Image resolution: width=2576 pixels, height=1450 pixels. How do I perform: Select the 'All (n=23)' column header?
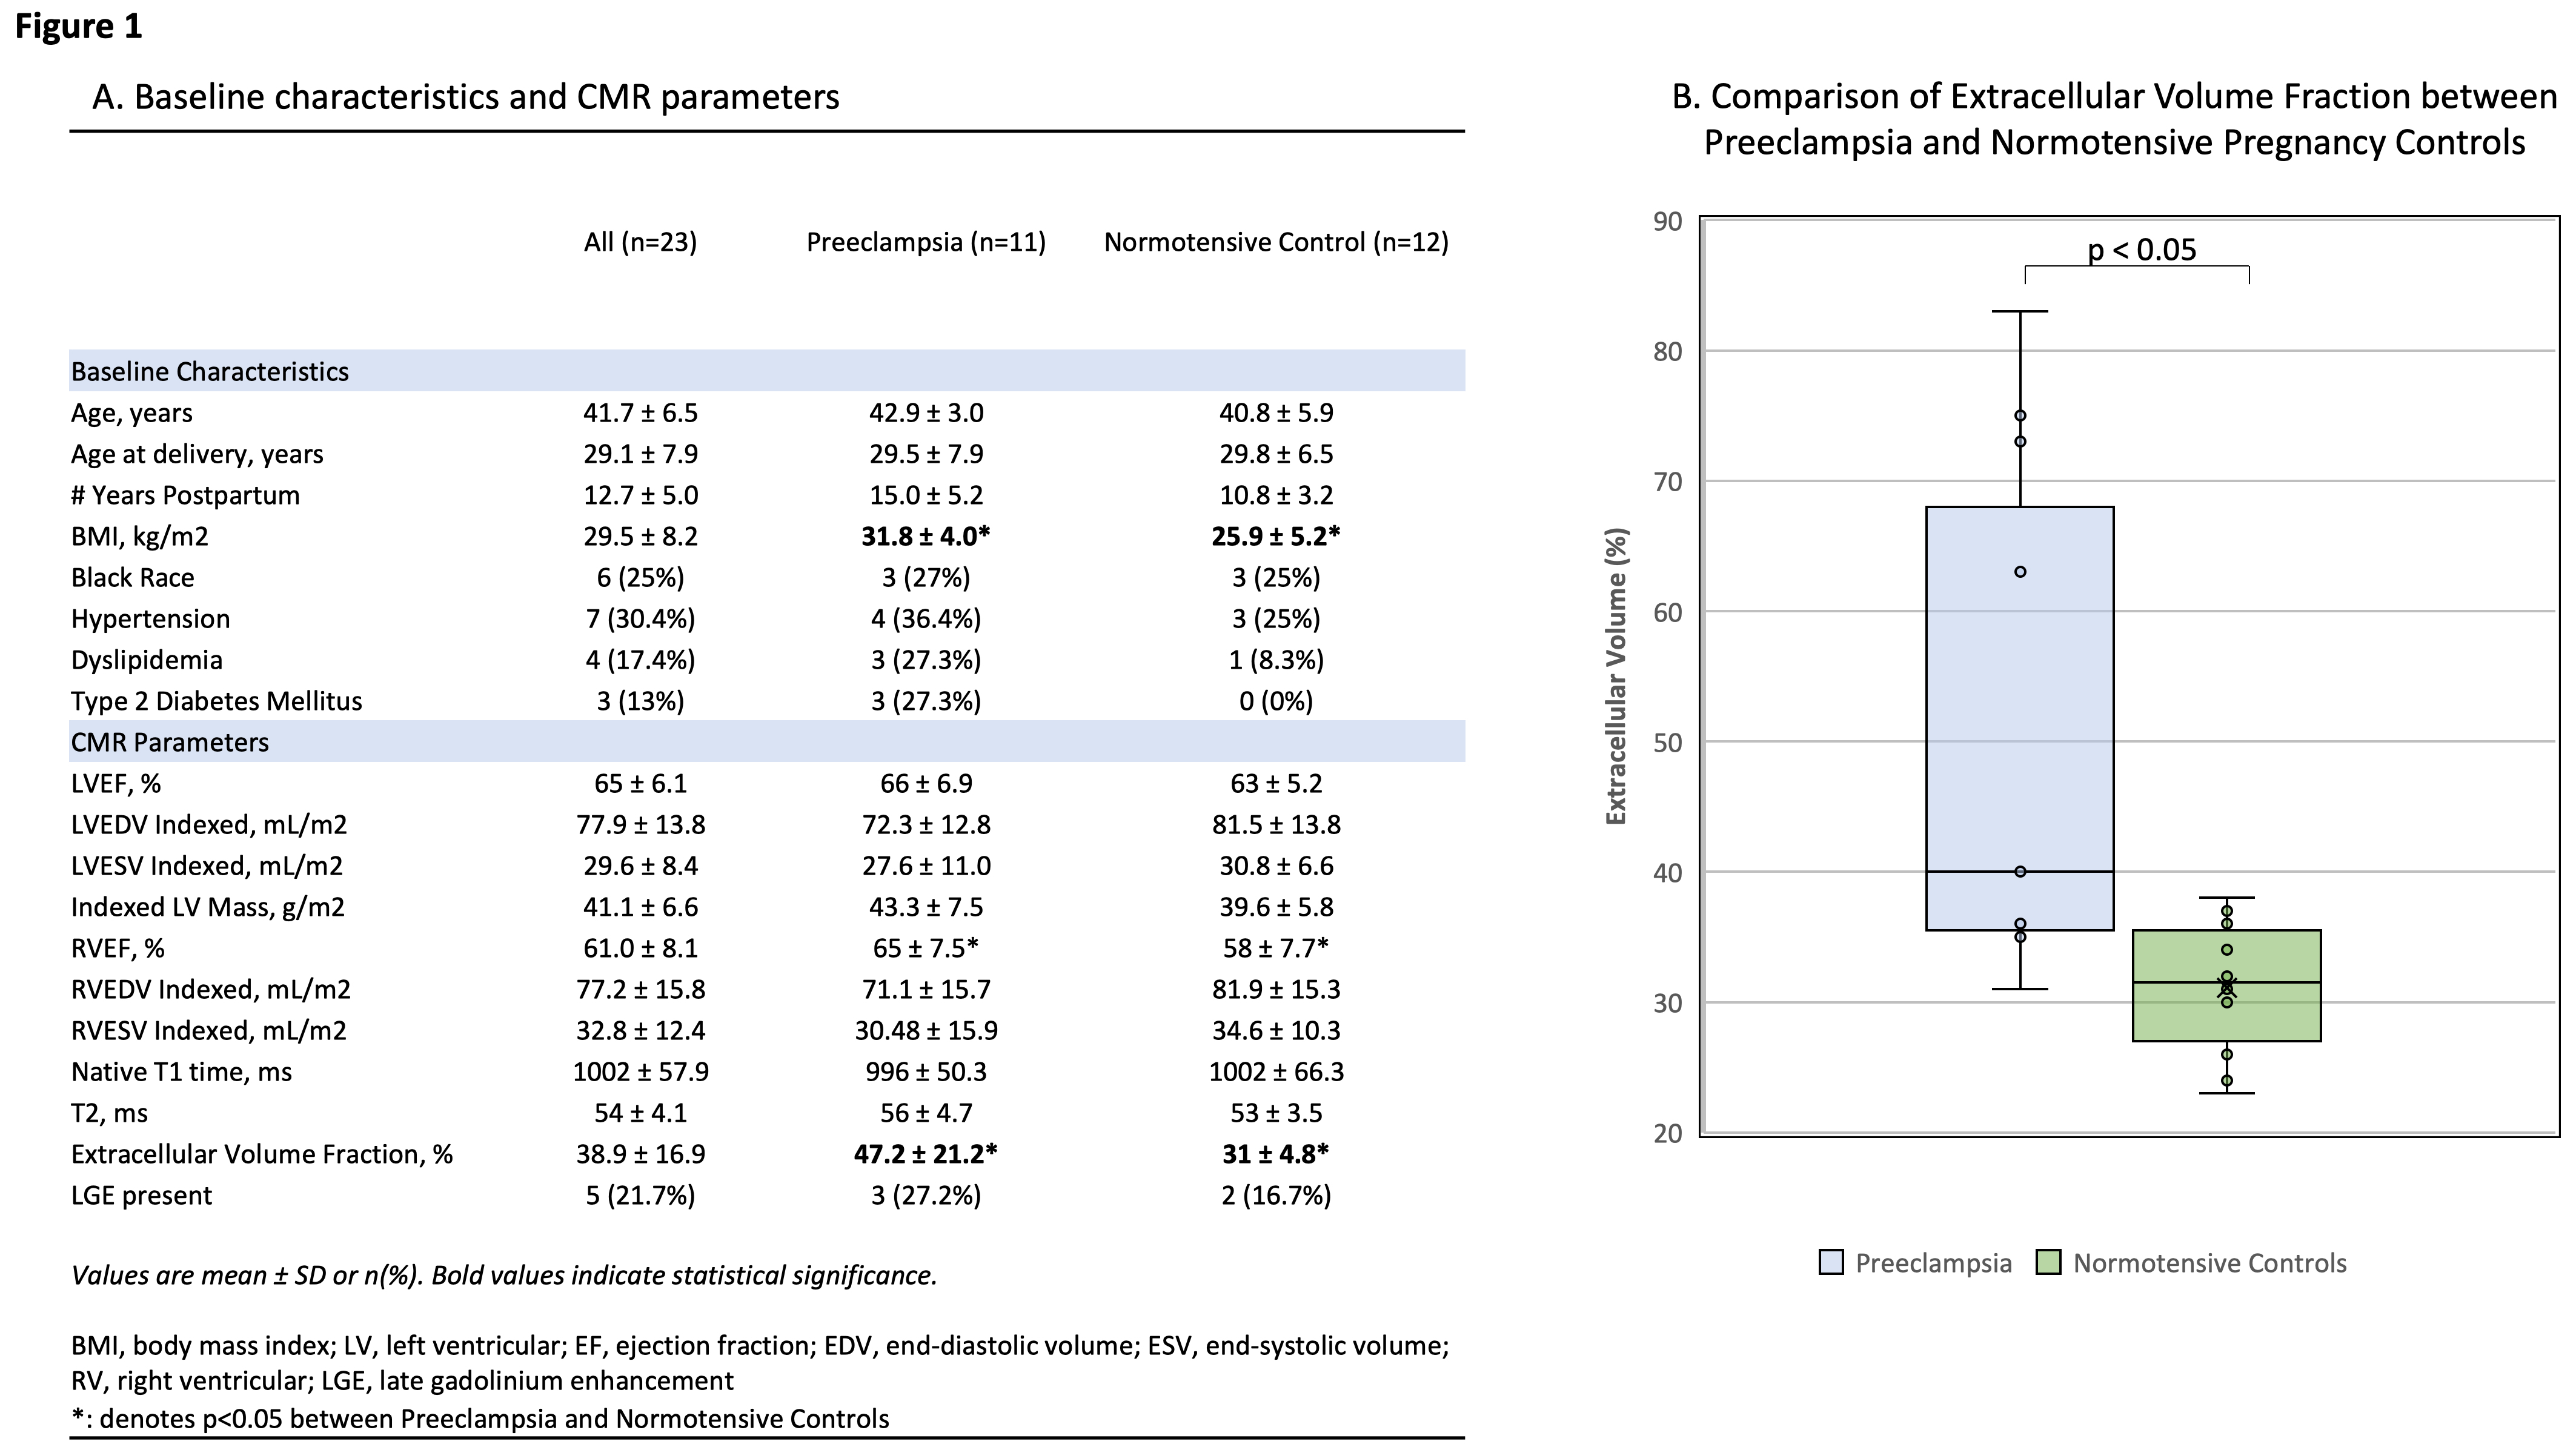640,242
